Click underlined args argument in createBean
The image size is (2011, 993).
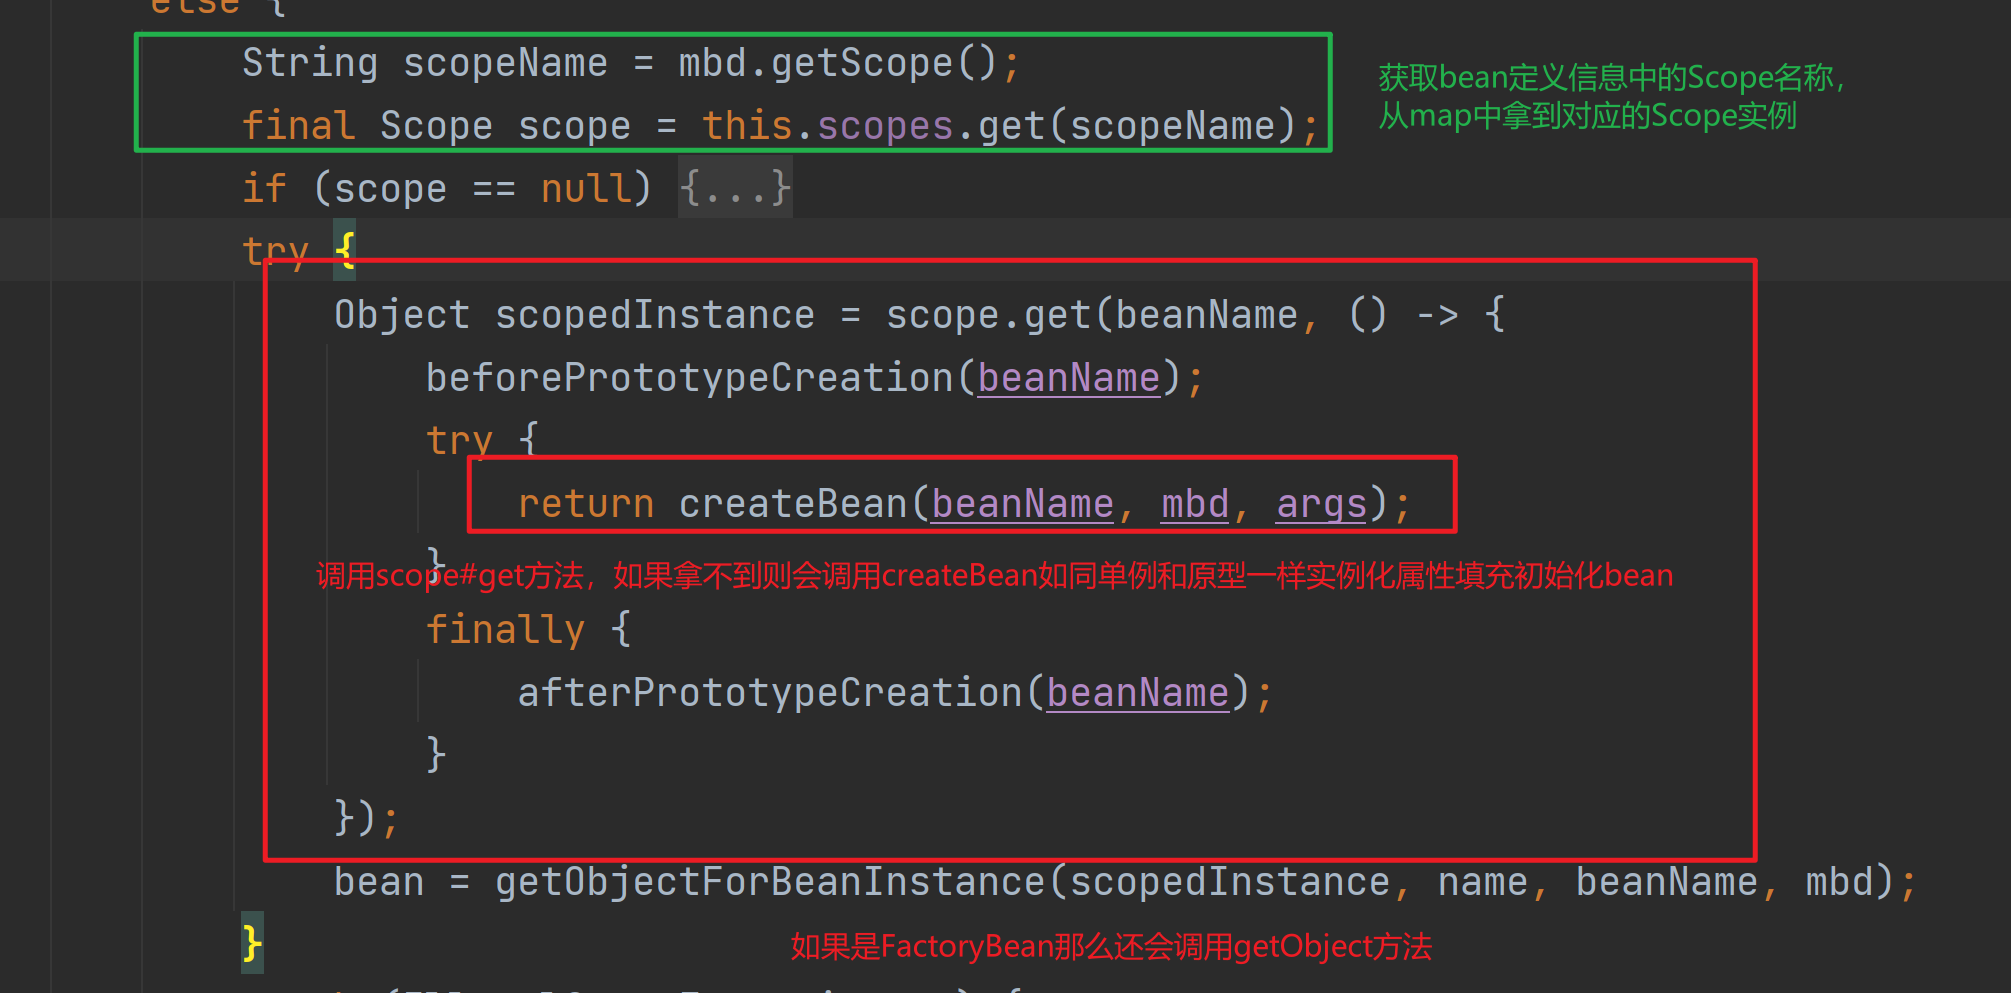click(x=1322, y=504)
